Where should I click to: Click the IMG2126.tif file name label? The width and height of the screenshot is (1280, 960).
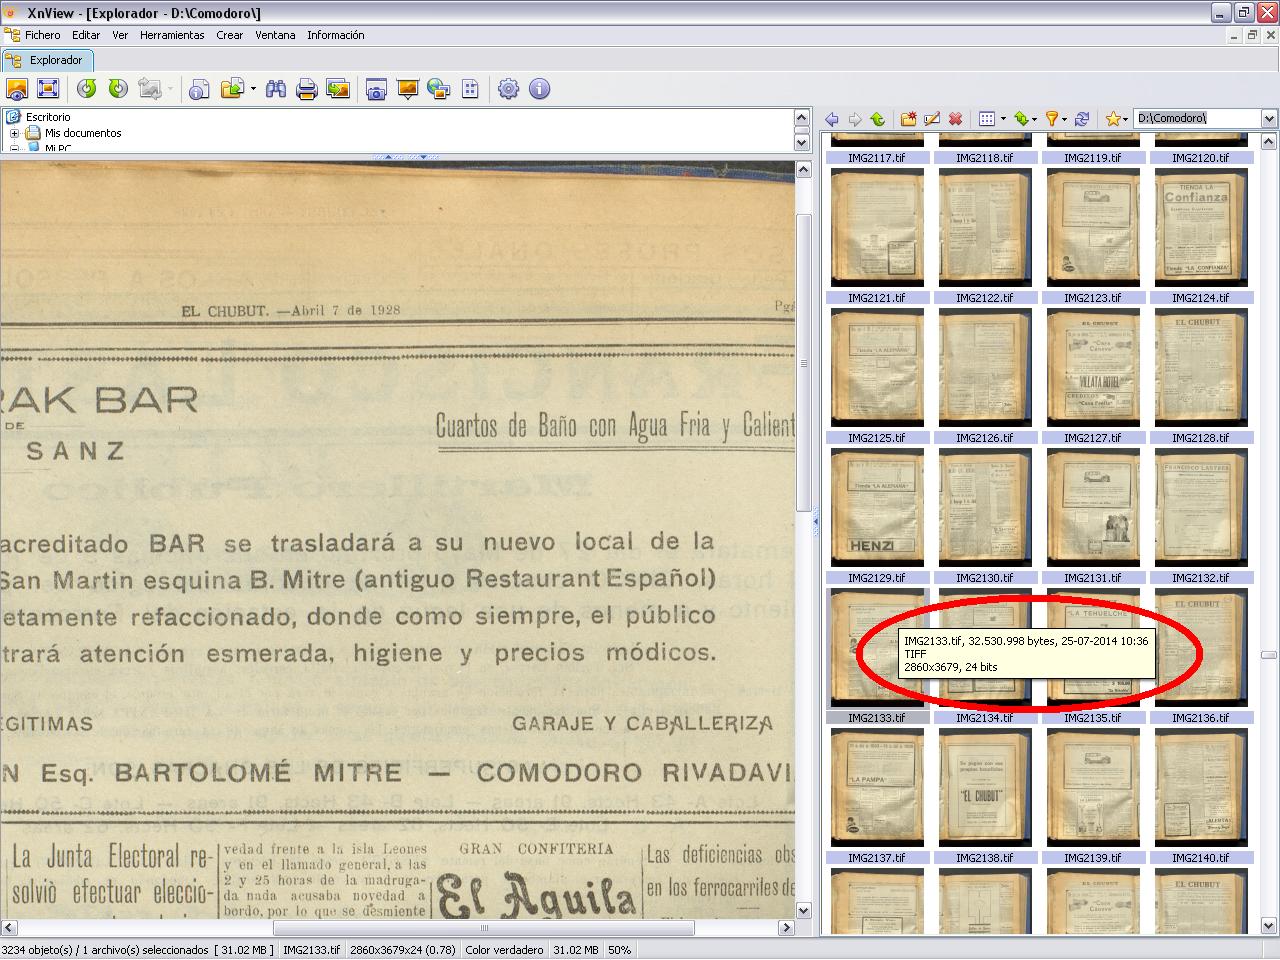click(x=985, y=438)
